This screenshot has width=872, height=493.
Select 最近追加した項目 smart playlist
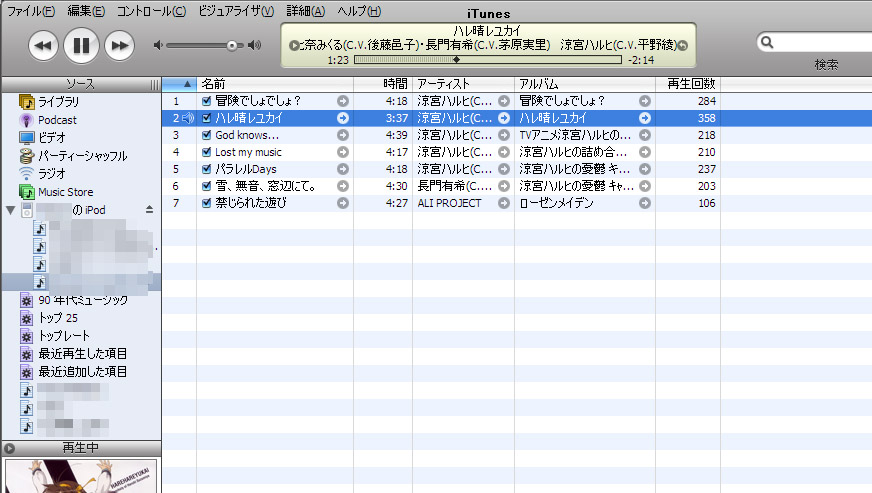81,372
